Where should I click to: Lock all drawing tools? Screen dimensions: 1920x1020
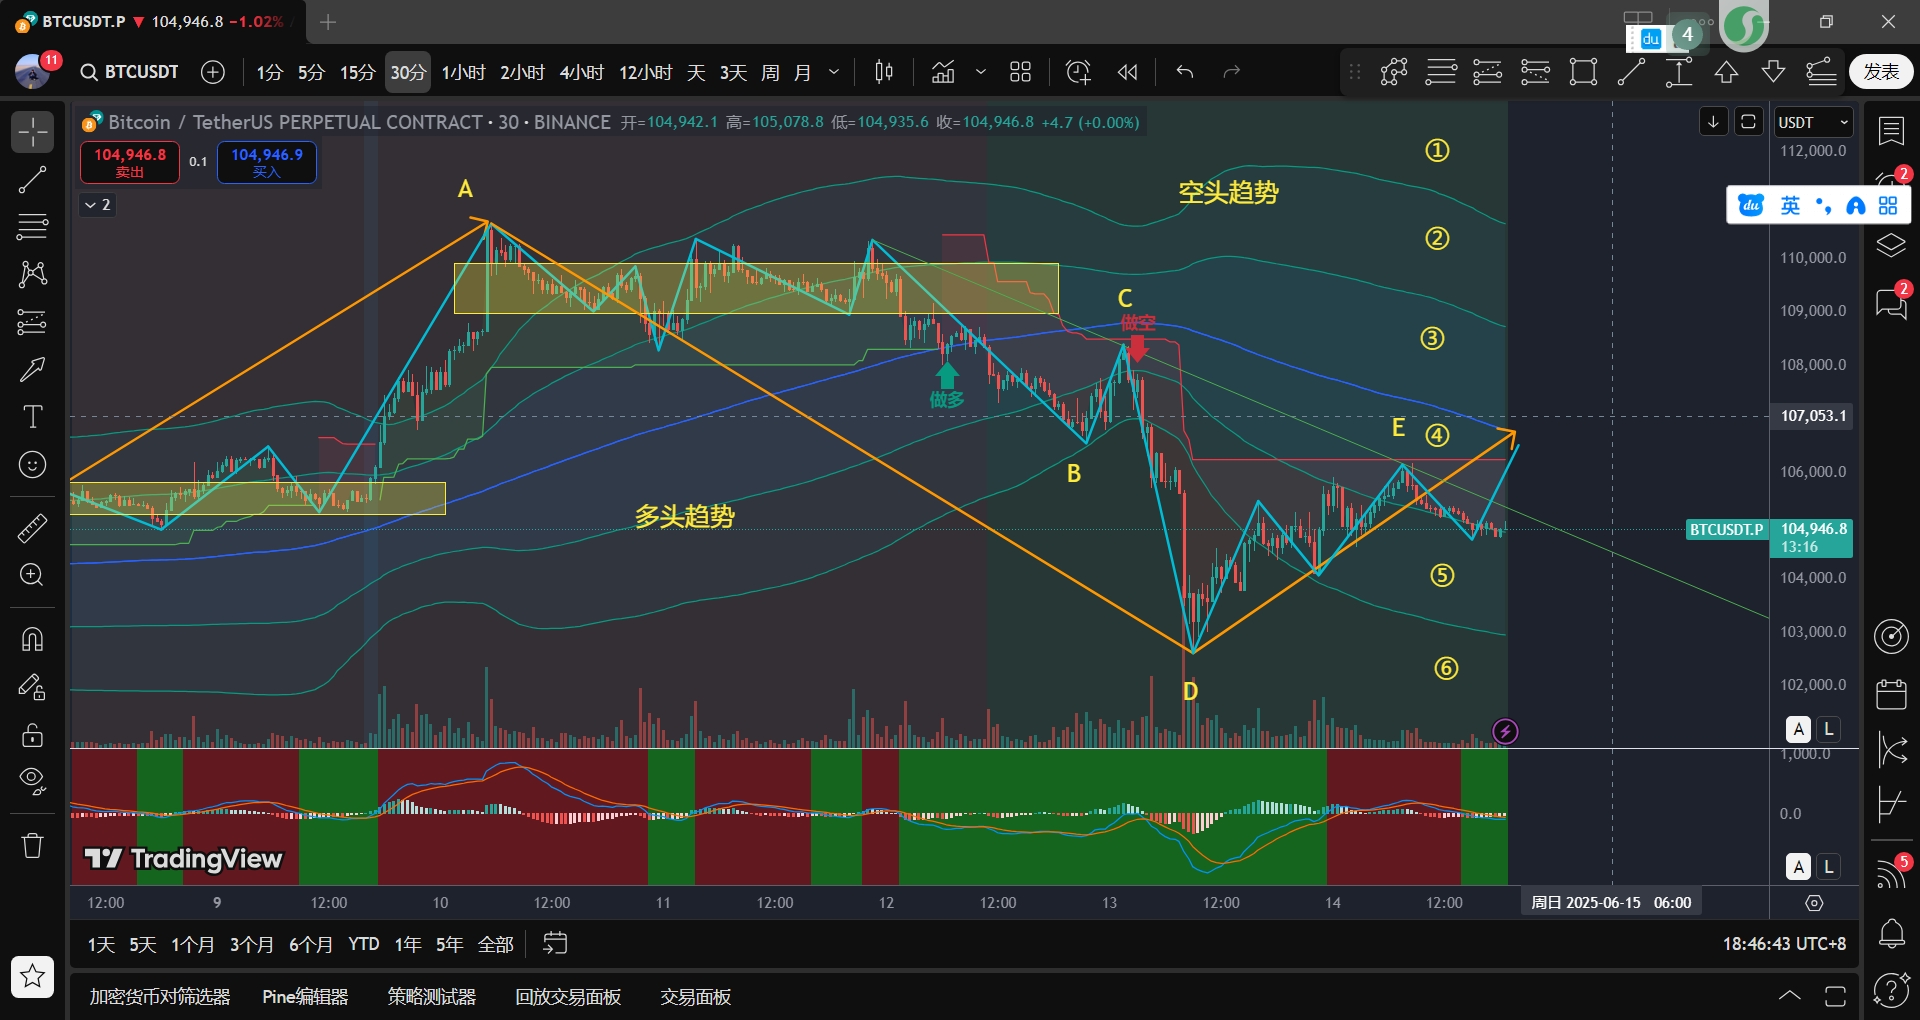32,735
